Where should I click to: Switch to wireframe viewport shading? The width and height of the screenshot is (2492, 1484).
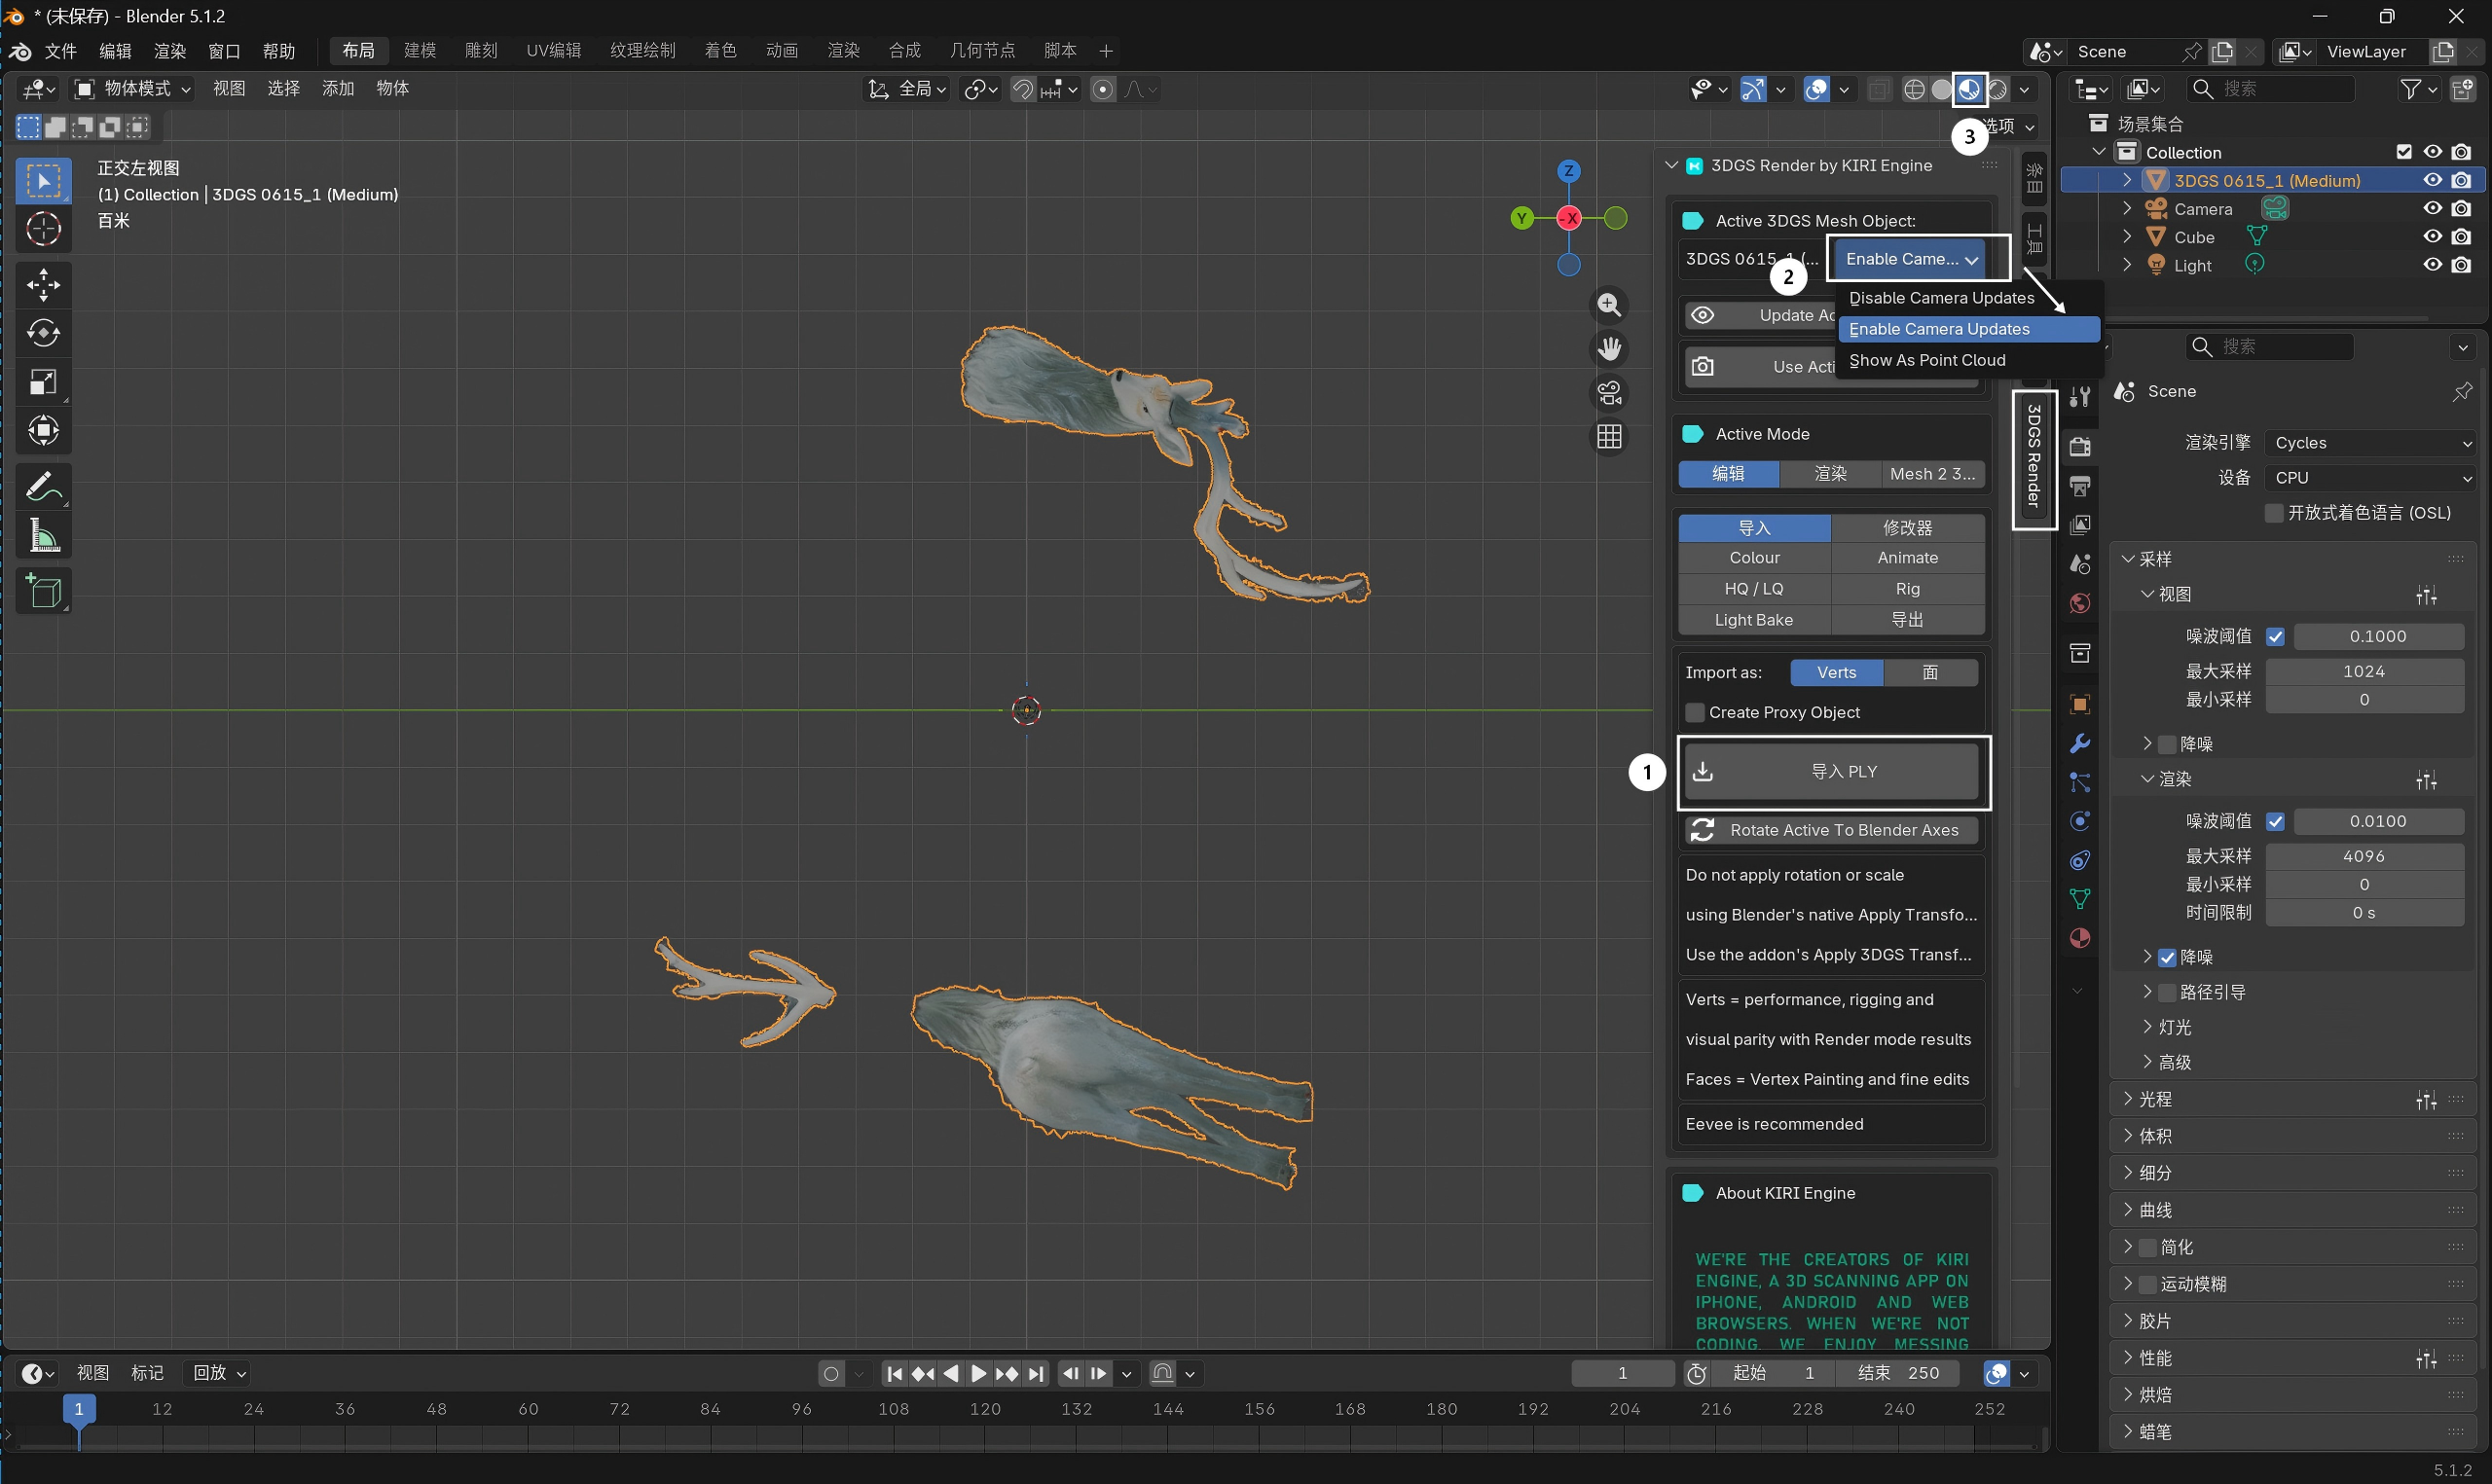coord(1914,90)
